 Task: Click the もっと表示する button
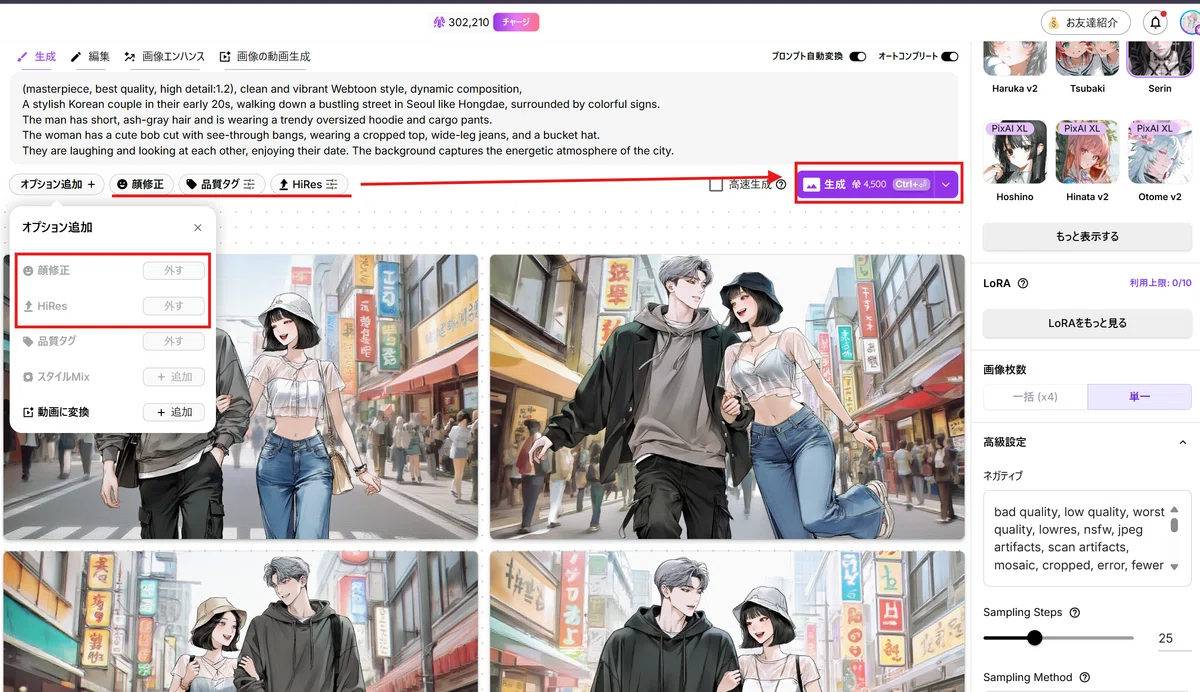click(x=1087, y=237)
